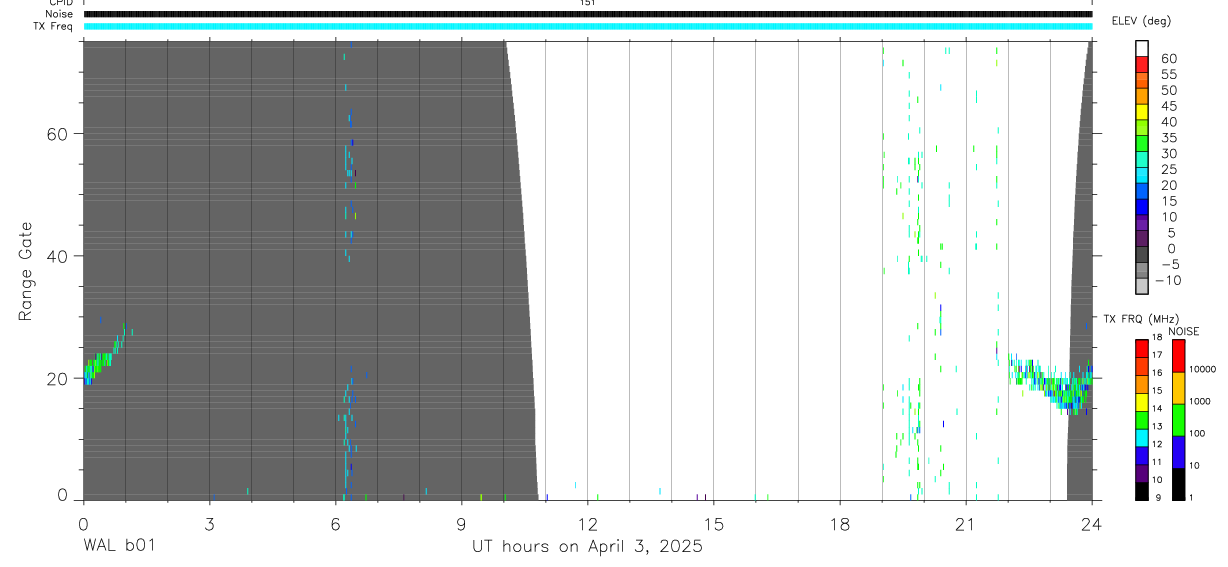Click the 100 label in NOISE legend
The height and width of the screenshot is (567, 1228).
click(1197, 433)
